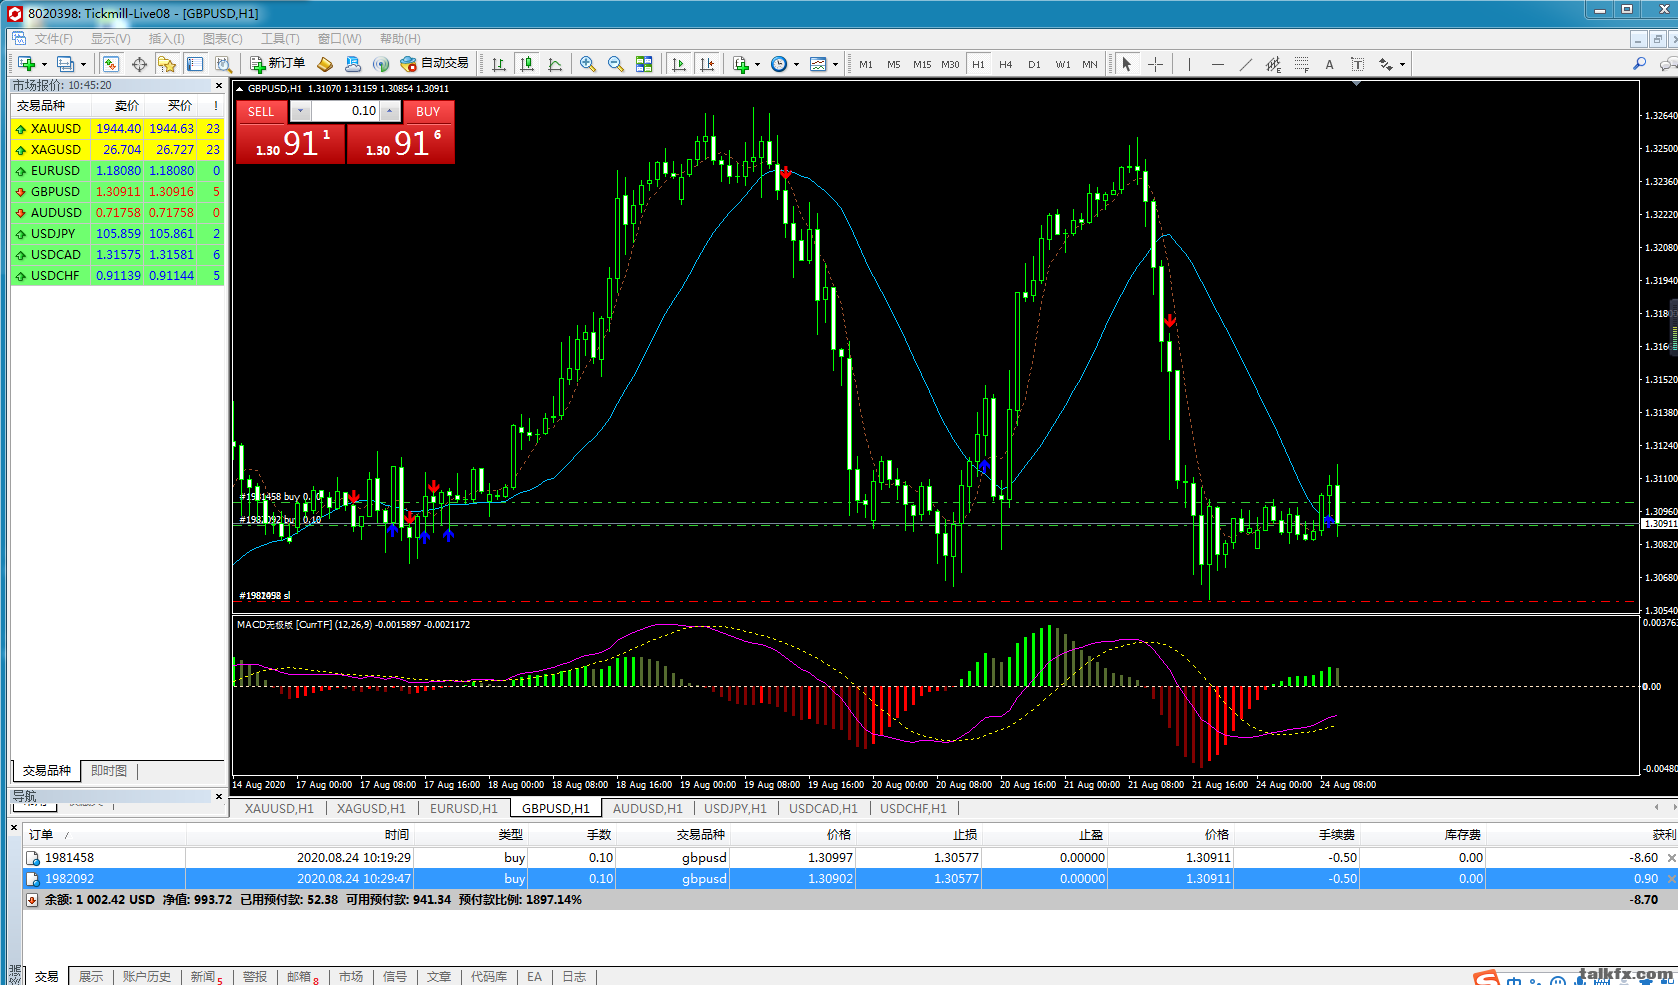Screen dimensions: 1678x985
Task: Toggle the Terminal panel icon
Action: tap(195, 64)
